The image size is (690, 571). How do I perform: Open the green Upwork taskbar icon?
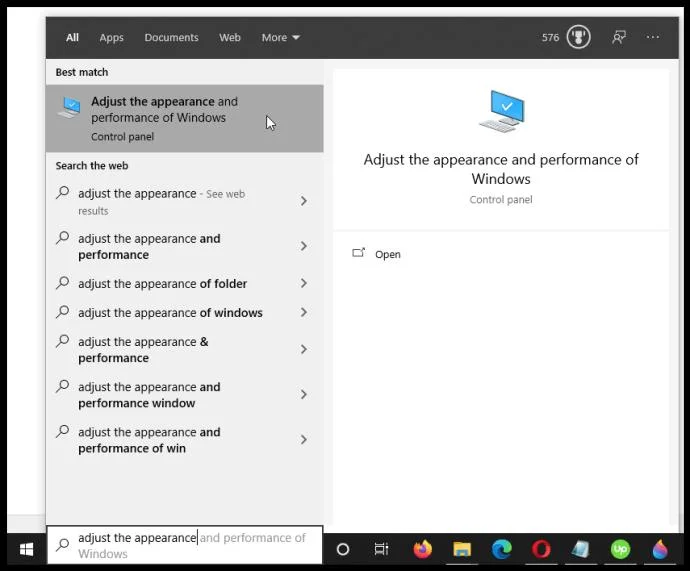[620, 549]
